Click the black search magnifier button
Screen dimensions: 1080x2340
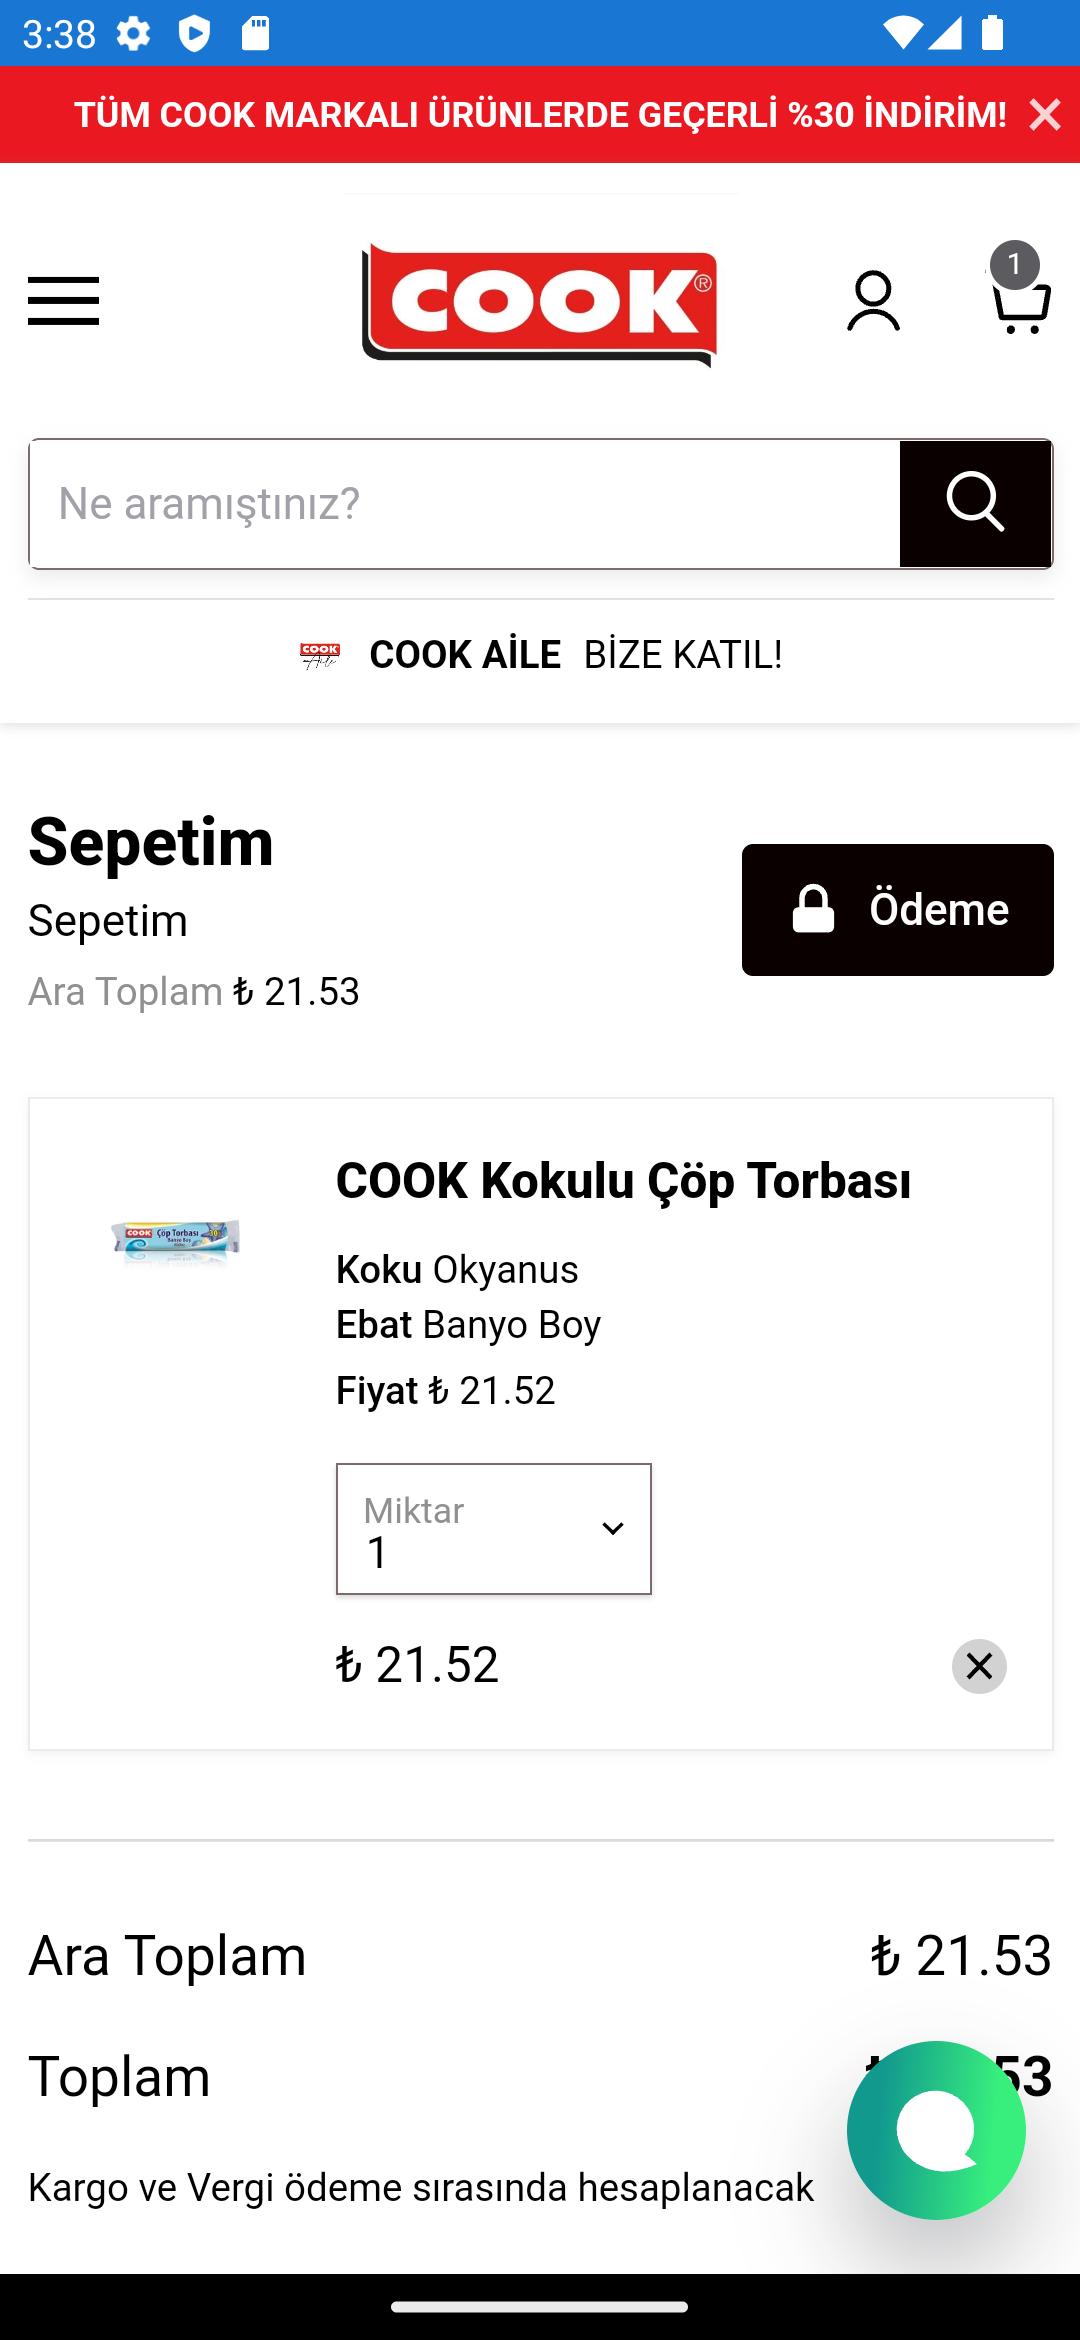975,504
